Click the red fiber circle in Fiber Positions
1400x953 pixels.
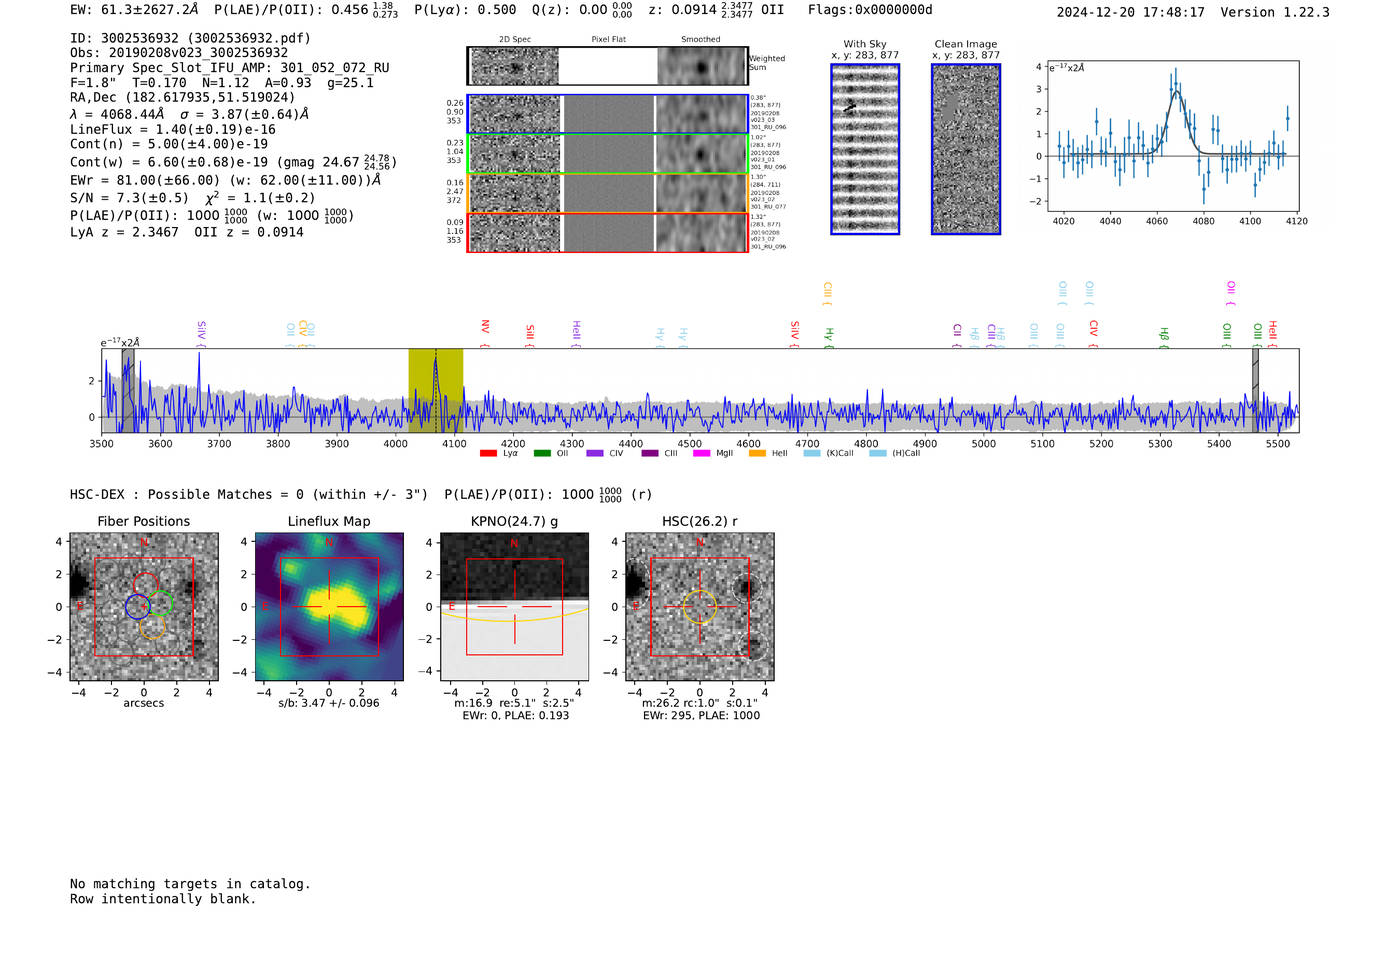click(146, 585)
